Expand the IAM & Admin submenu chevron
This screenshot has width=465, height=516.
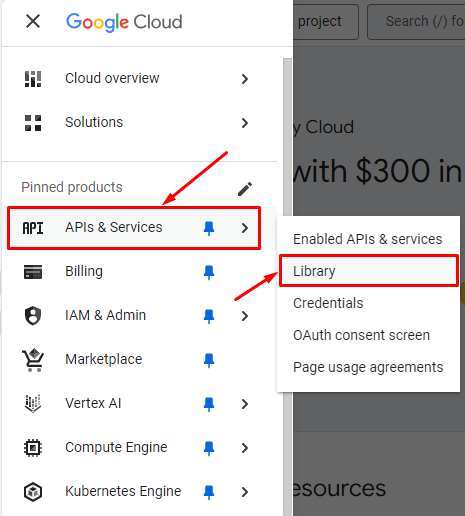pos(245,316)
